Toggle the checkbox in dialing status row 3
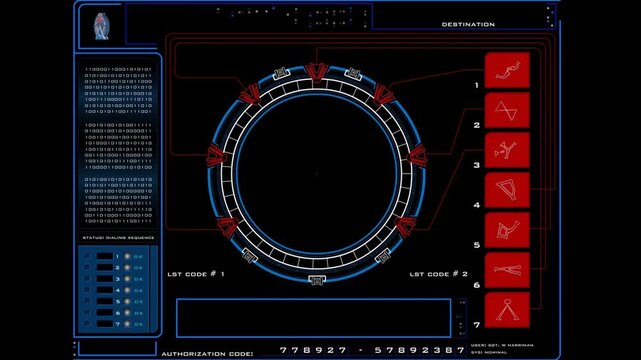Screen dimensions: 641x360 [87, 279]
